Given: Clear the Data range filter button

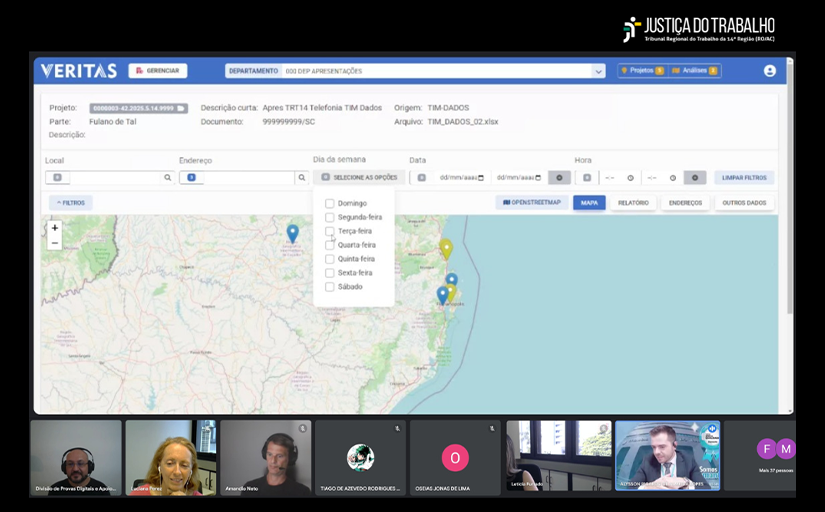Looking at the screenshot, I should click(559, 178).
